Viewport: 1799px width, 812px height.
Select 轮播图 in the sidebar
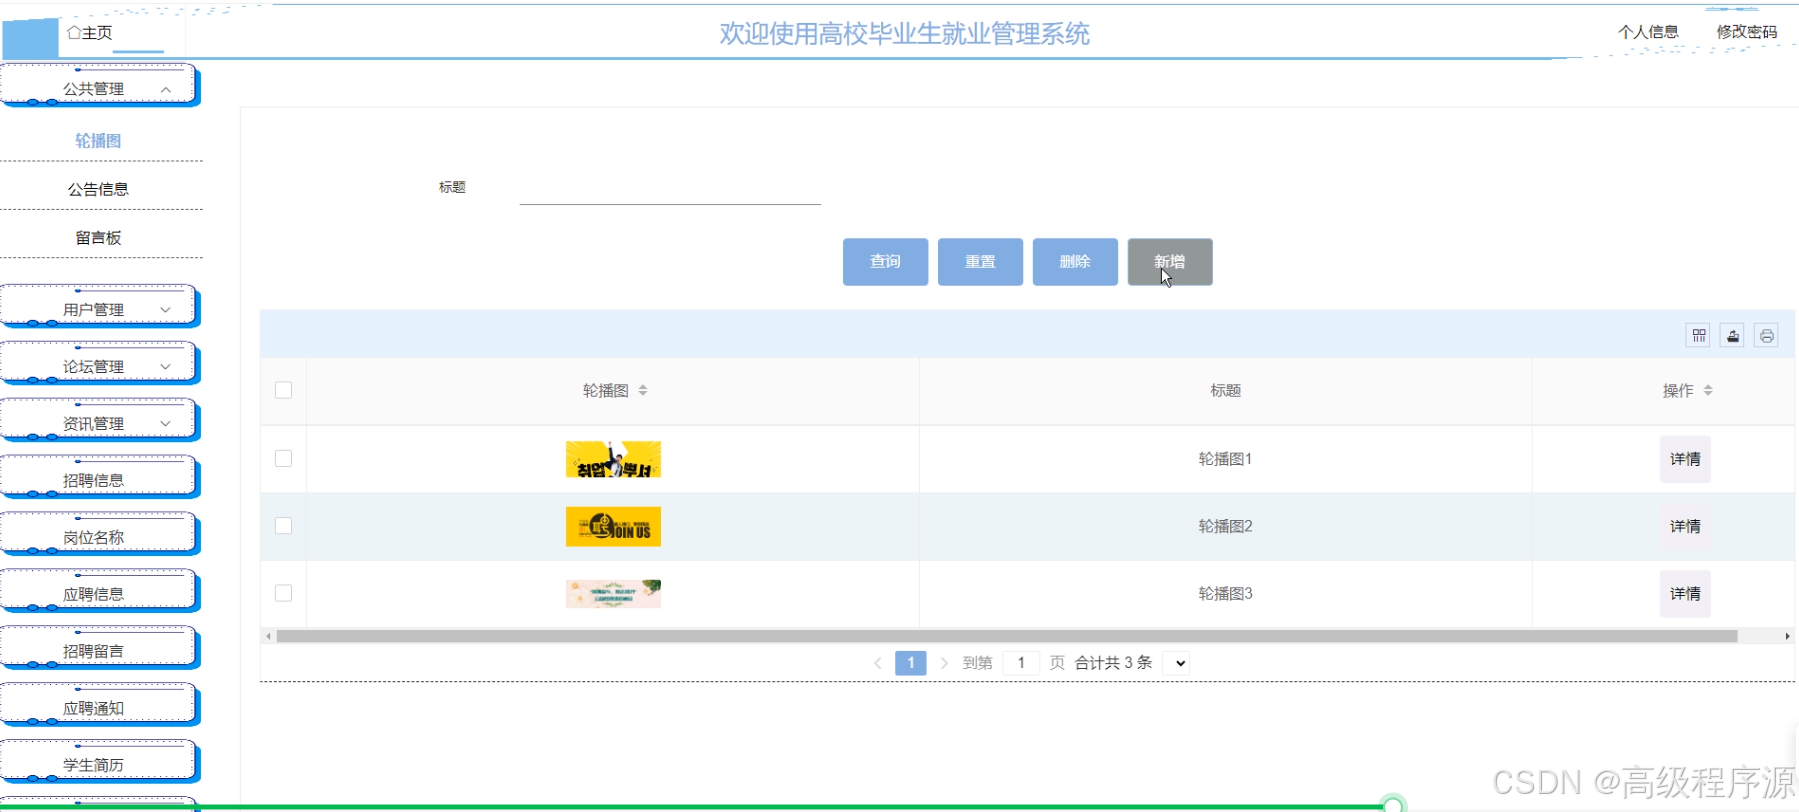pyautogui.click(x=98, y=141)
